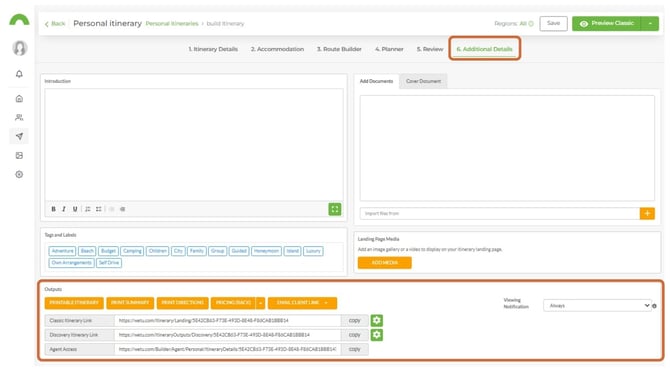Open the Wetu logo home

pyautogui.click(x=19, y=20)
